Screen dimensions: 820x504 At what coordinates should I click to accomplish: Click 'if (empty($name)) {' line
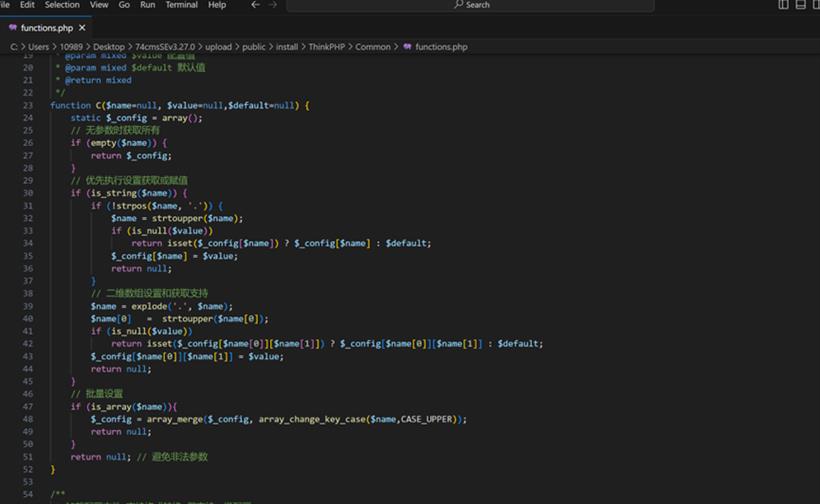119,143
